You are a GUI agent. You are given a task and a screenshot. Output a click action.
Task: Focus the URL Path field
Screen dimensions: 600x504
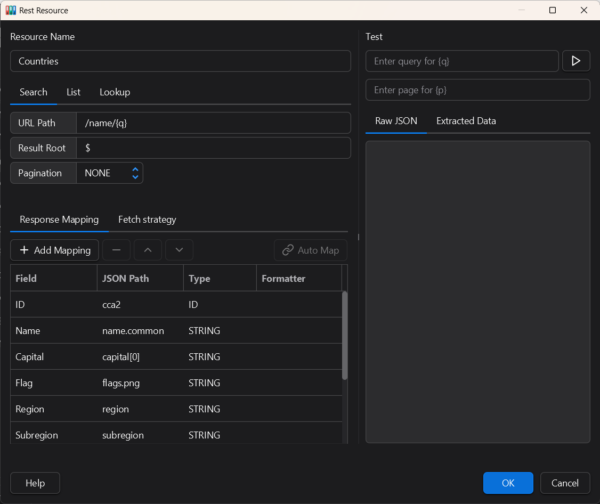click(213, 123)
